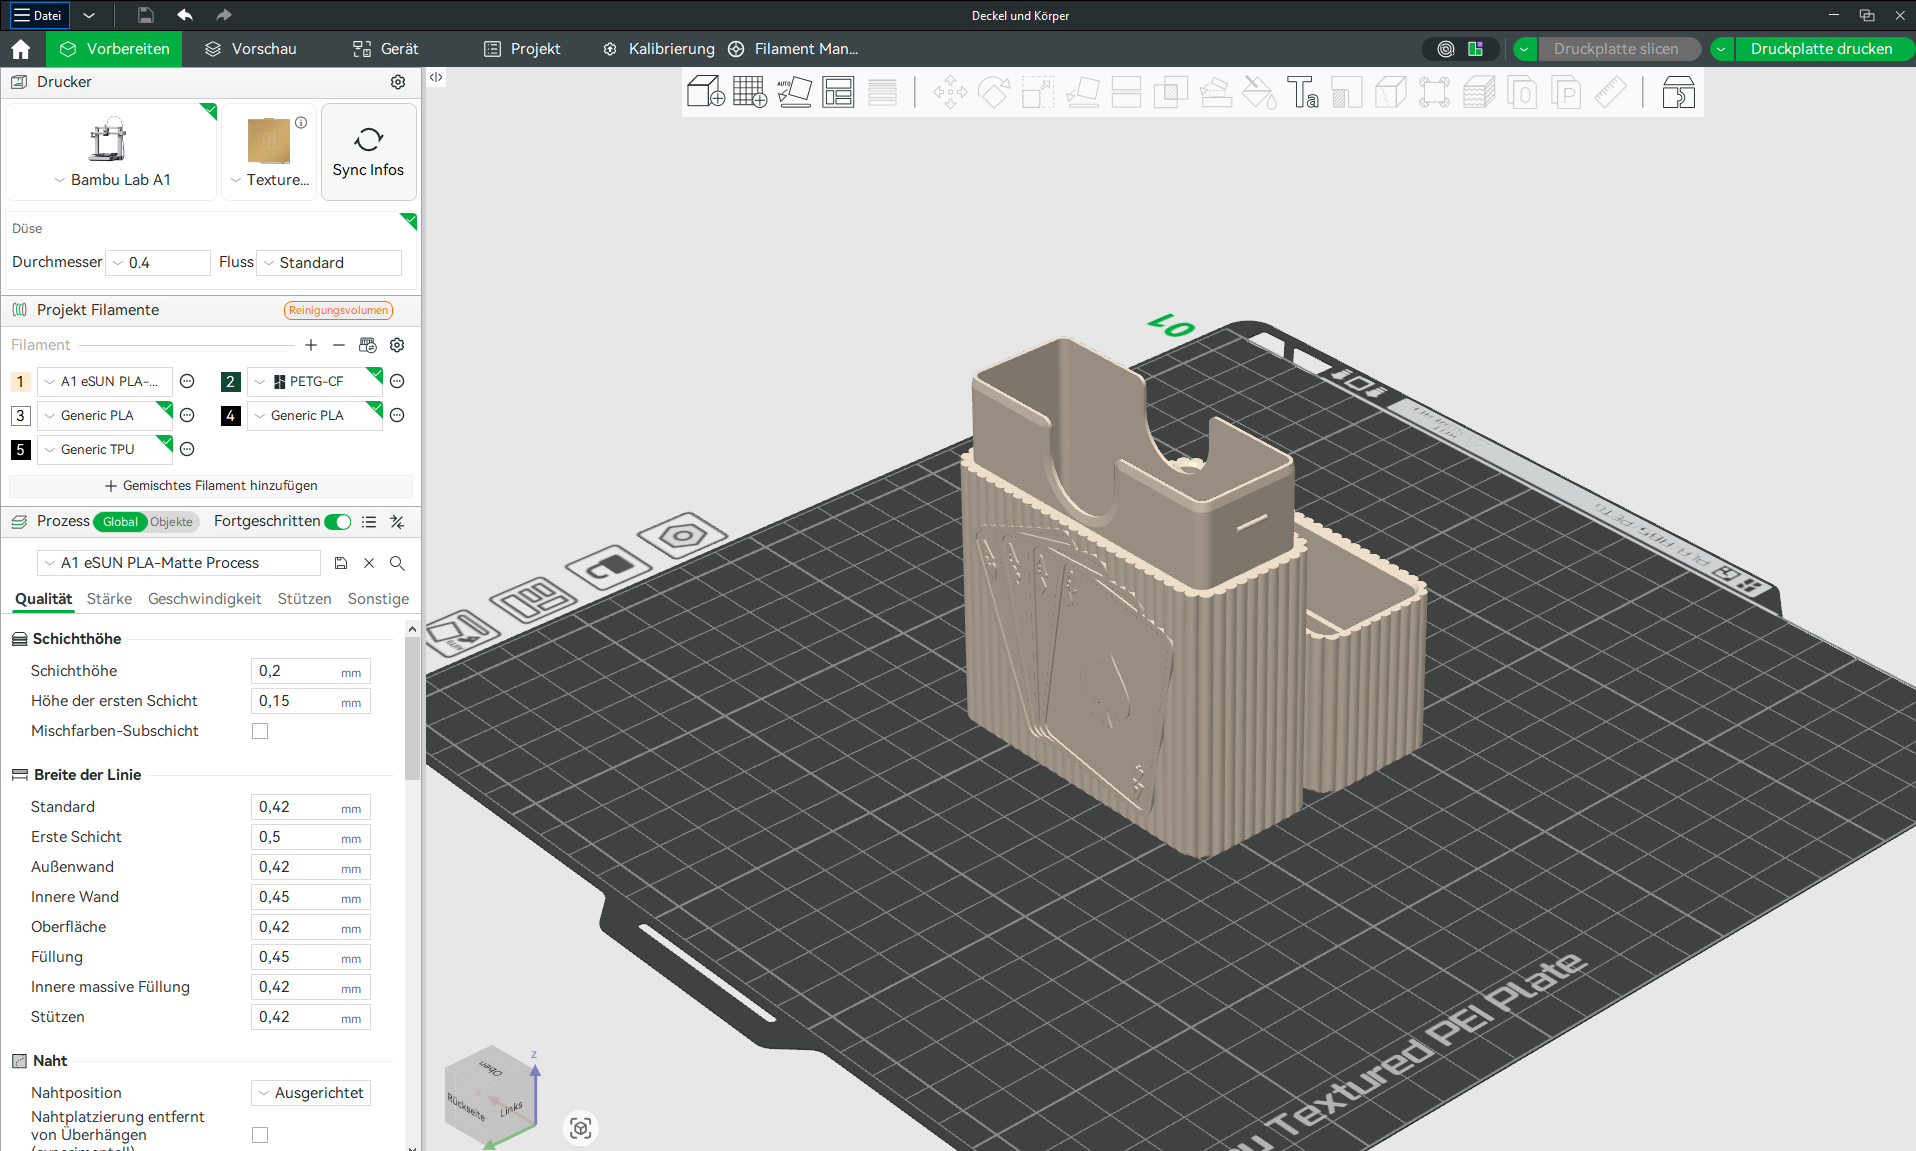The height and width of the screenshot is (1151, 1916).
Task: Remove a filament with the minus icon
Action: [x=339, y=345]
